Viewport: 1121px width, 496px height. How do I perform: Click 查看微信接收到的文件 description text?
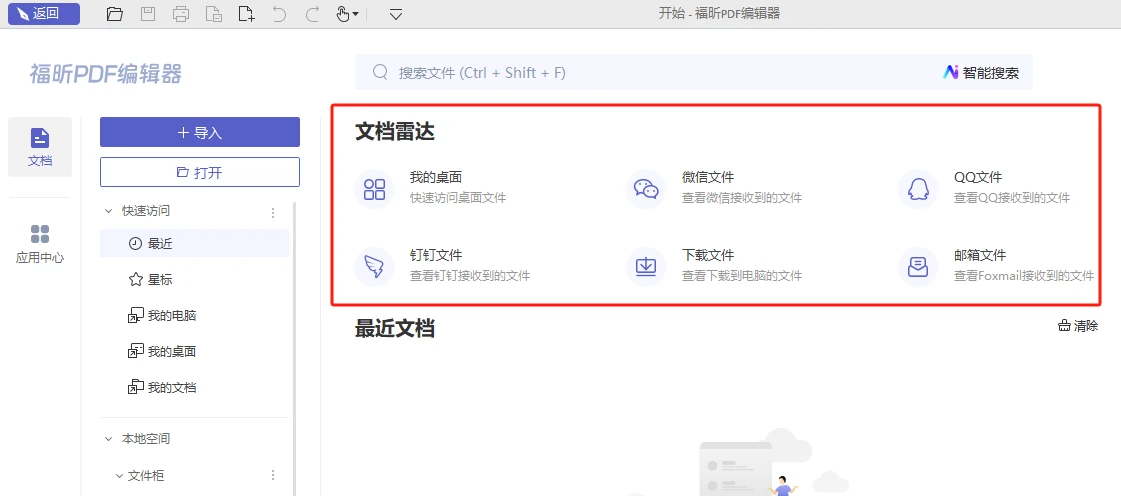(742, 198)
